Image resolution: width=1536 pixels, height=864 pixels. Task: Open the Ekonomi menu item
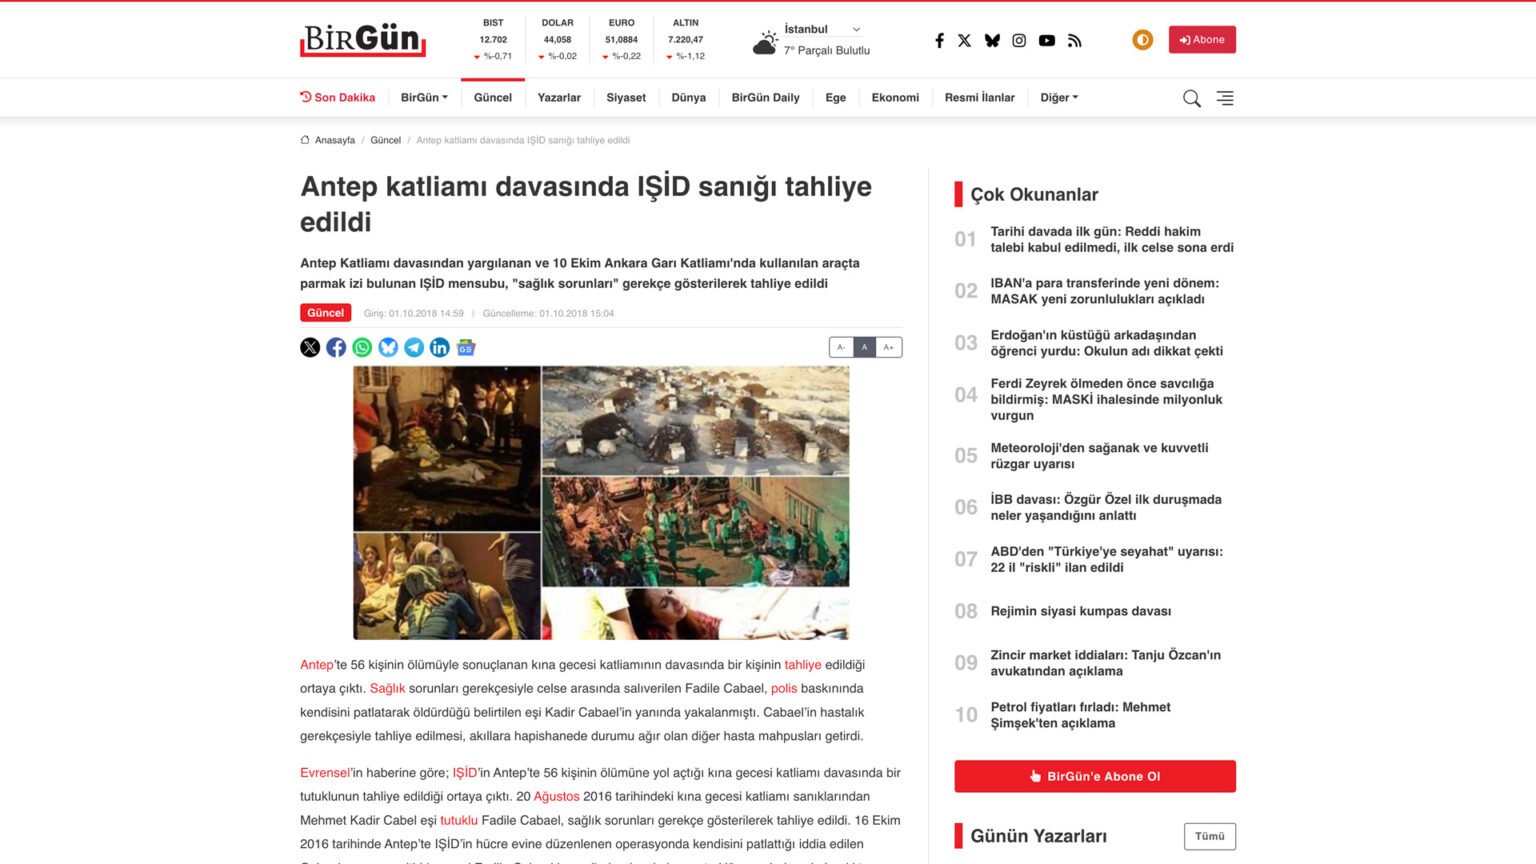(x=895, y=98)
